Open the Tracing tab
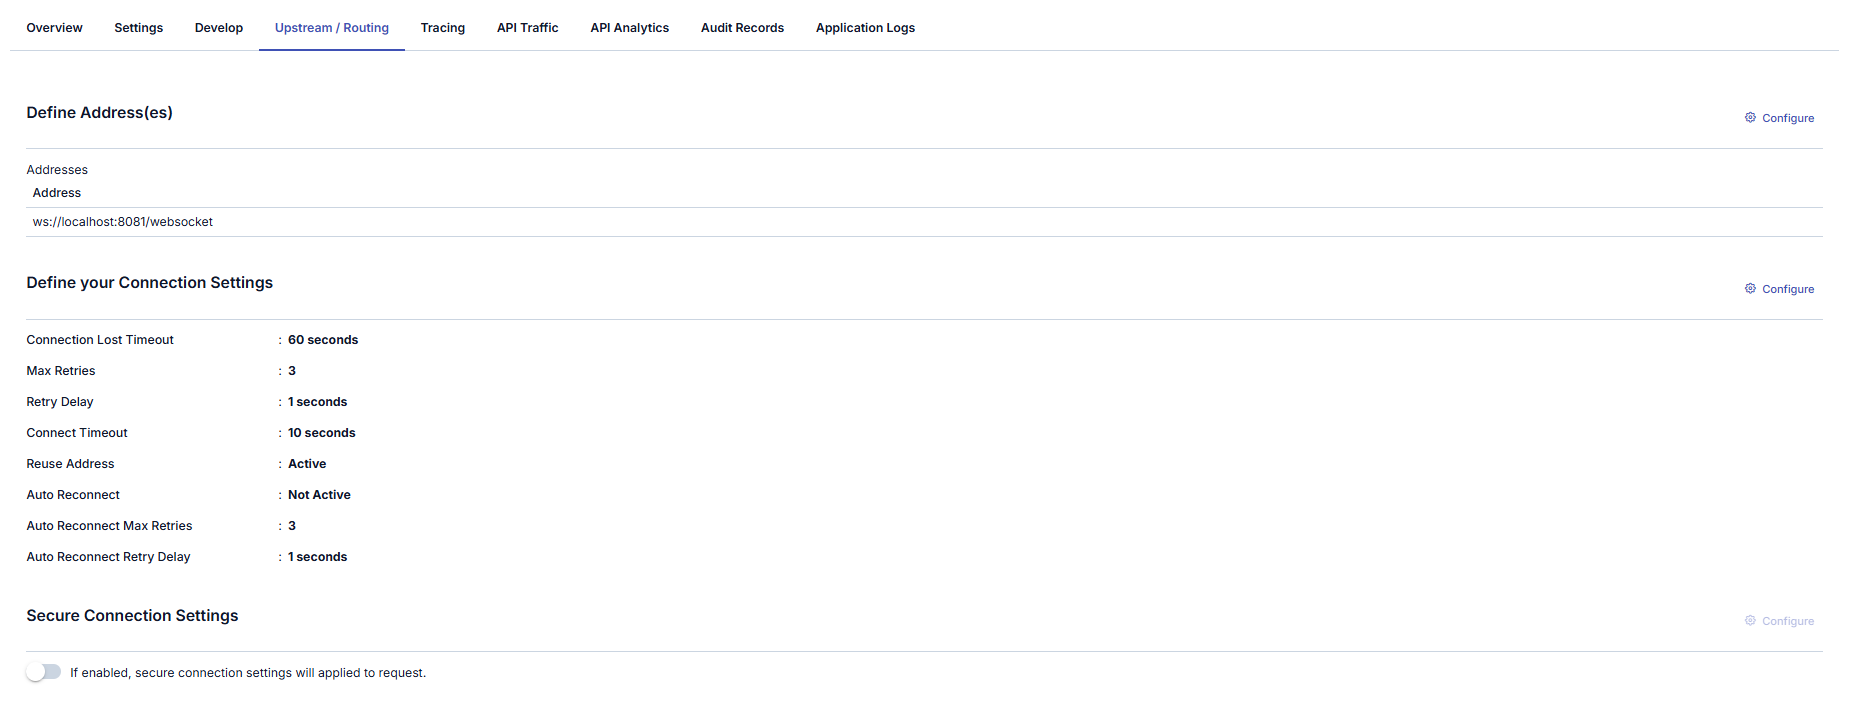This screenshot has height=708, width=1852. tap(442, 28)
